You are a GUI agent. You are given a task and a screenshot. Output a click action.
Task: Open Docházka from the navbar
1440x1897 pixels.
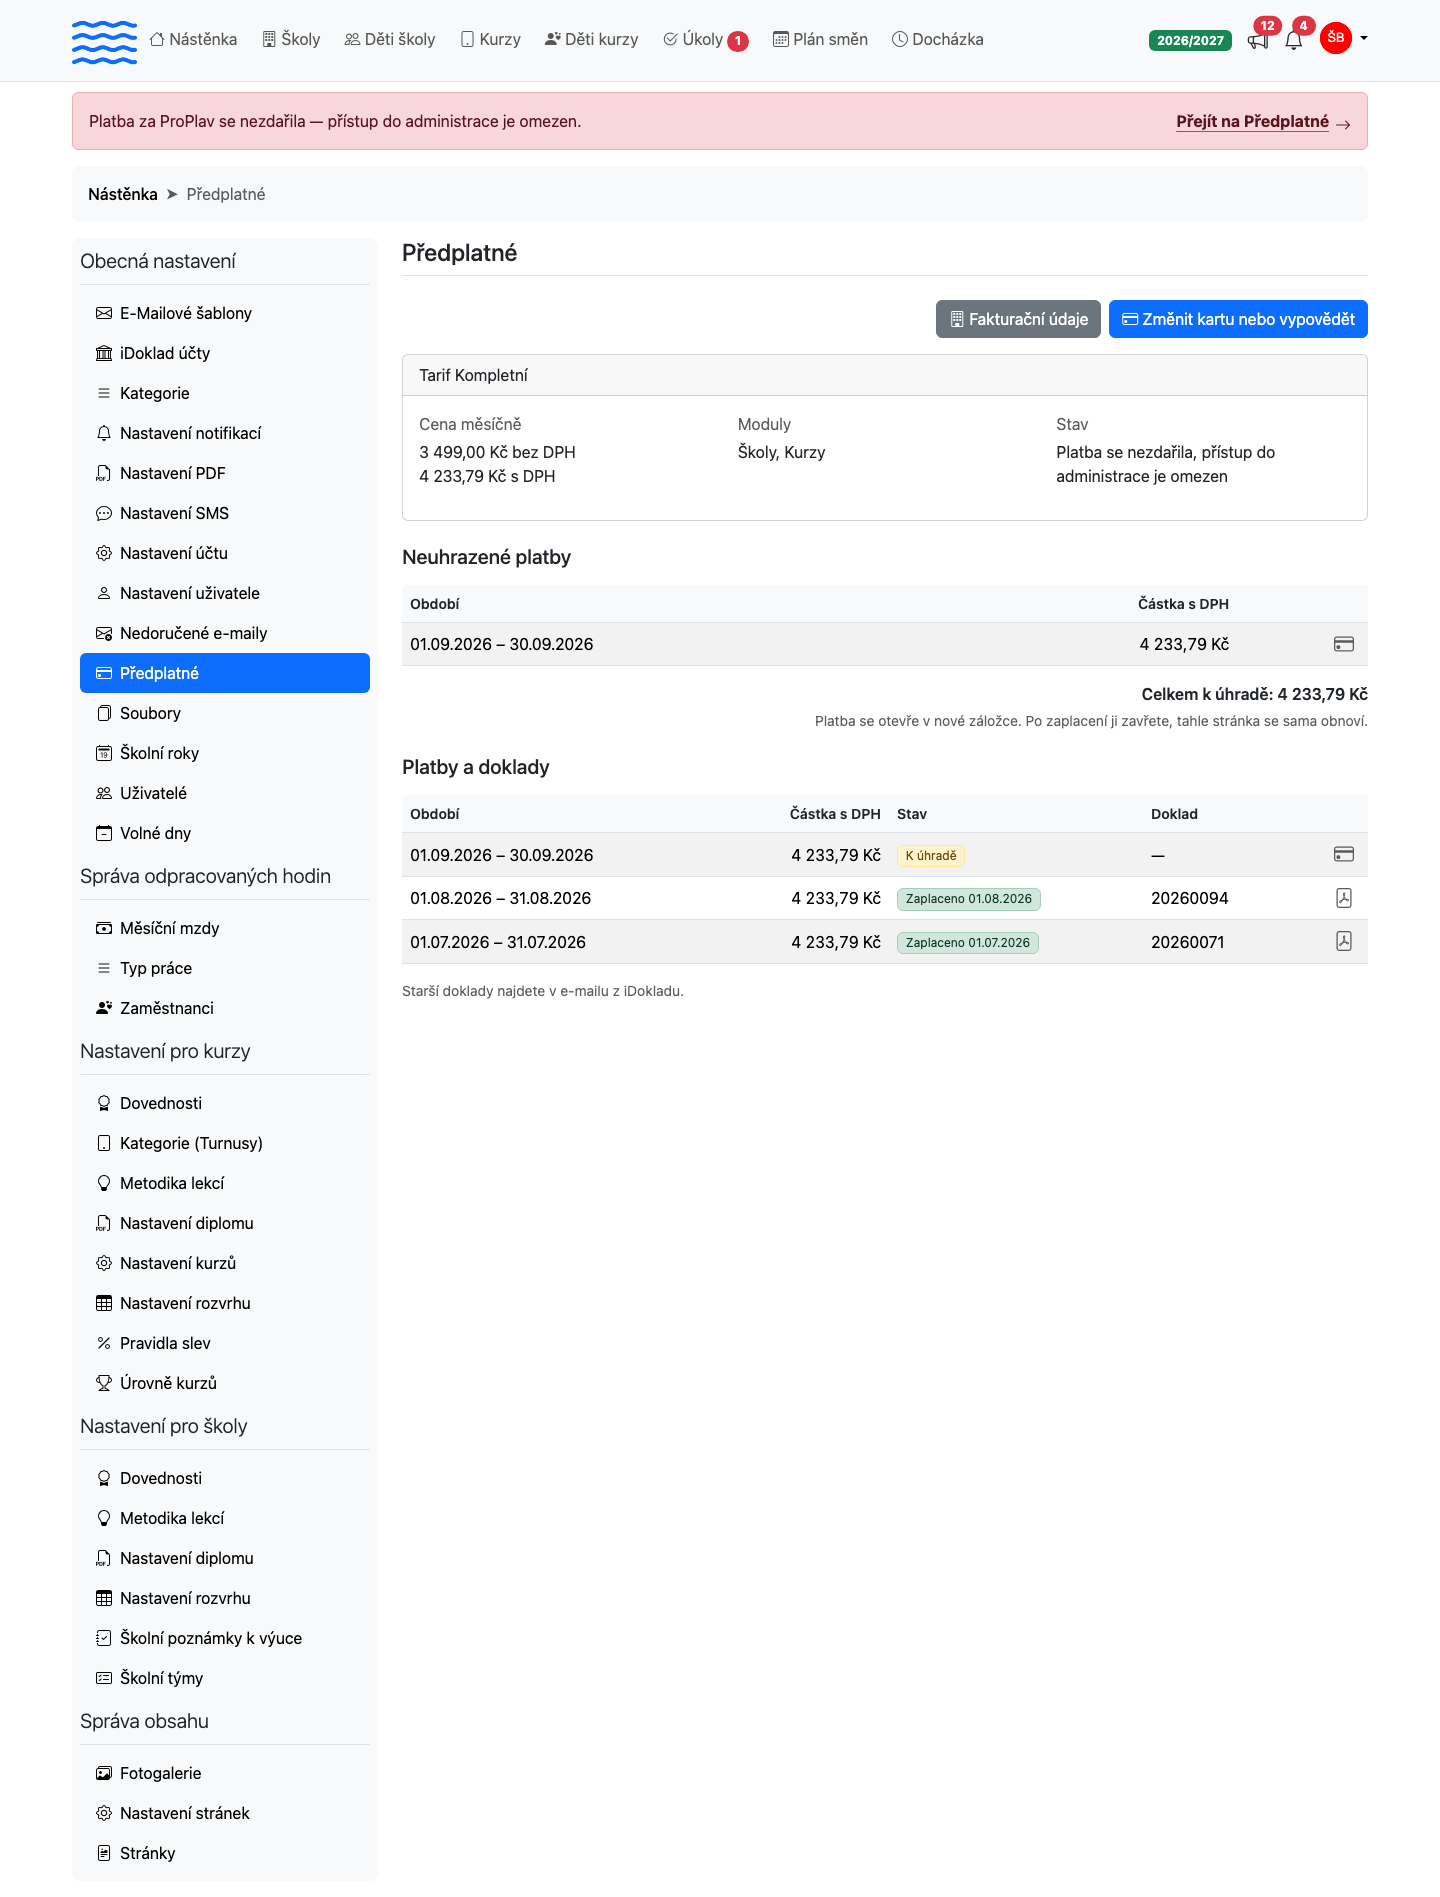coord(938,39)
